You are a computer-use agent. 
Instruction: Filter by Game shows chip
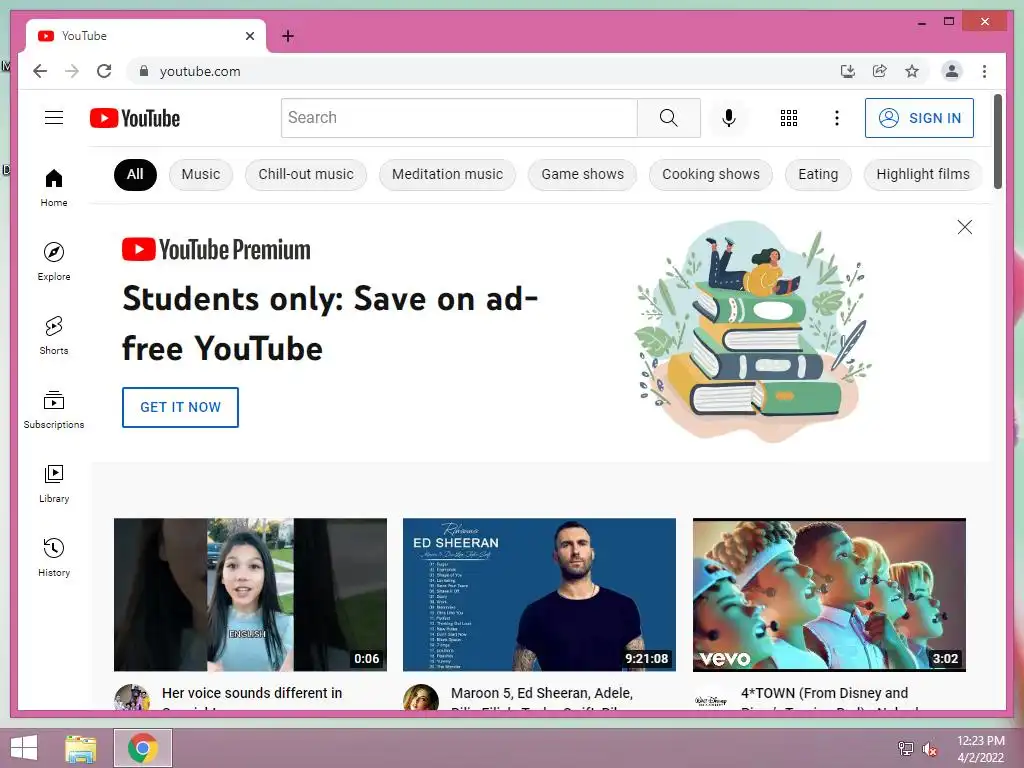583,174
